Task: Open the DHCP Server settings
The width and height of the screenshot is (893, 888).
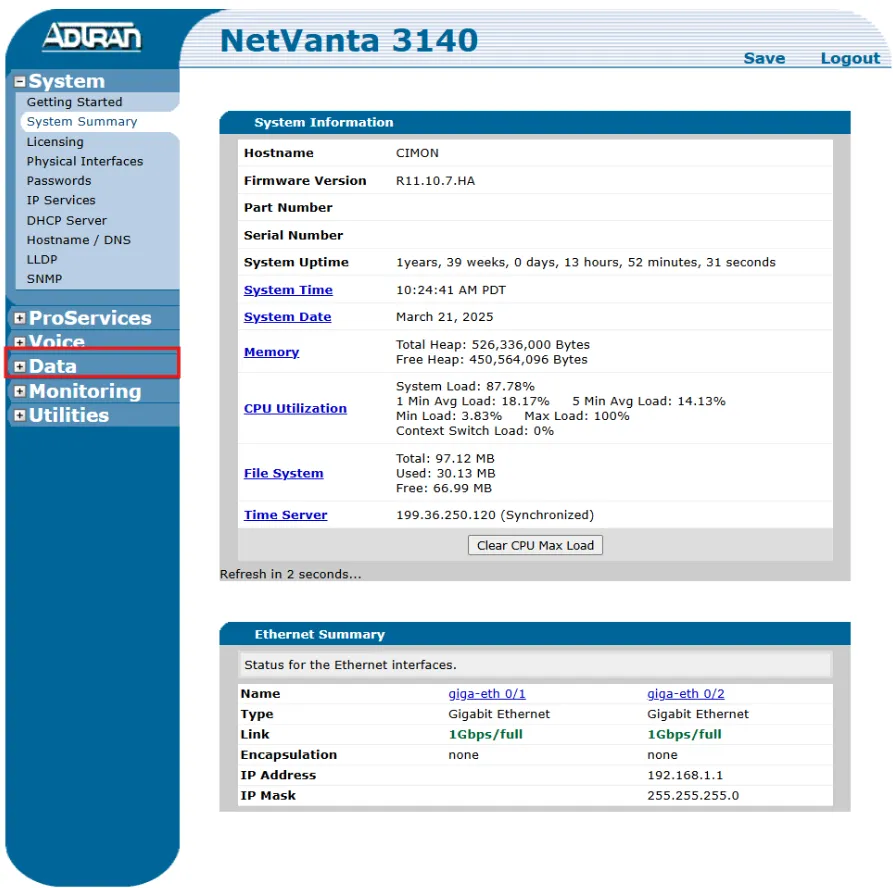Action: point(66,220)
